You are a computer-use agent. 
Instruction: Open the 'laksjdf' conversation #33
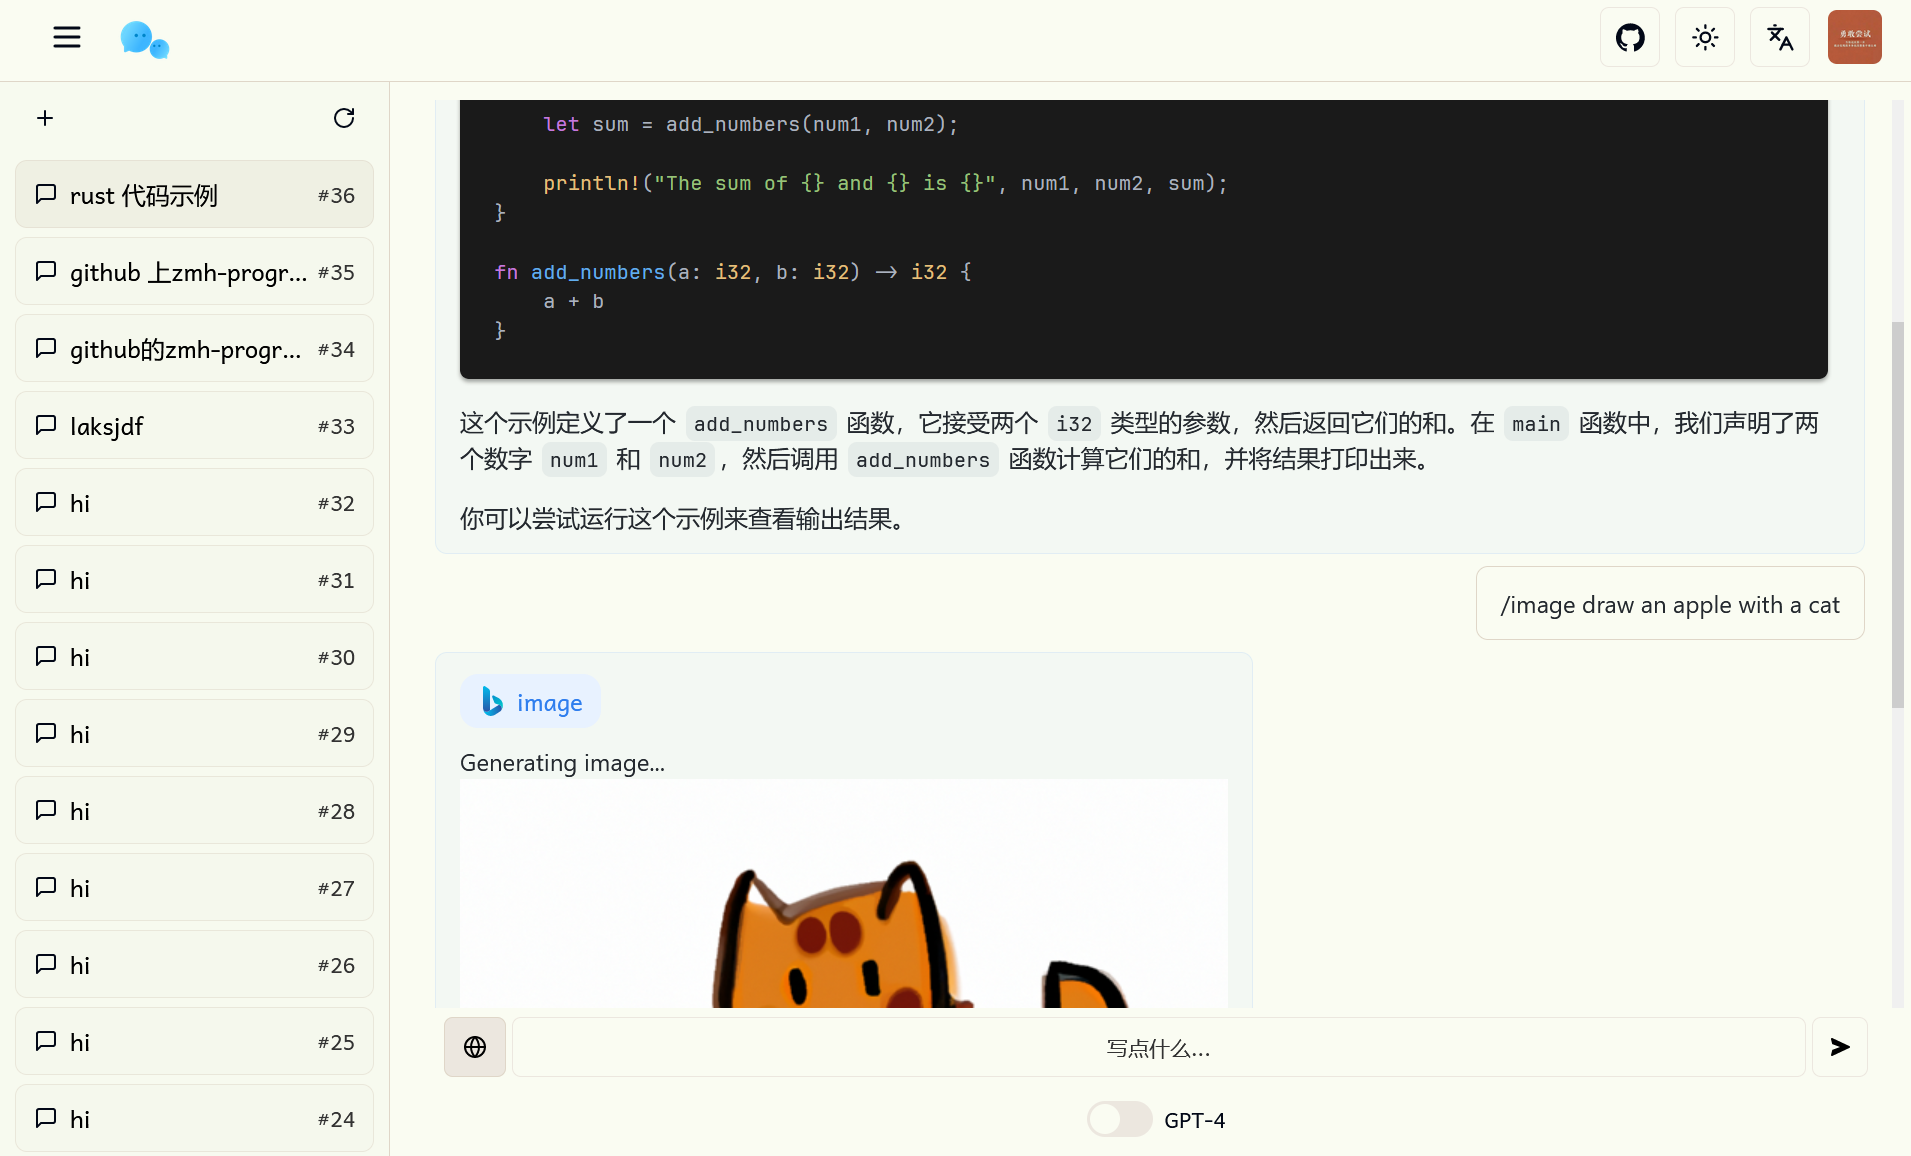pyautogui.click(x=194, y=426)
